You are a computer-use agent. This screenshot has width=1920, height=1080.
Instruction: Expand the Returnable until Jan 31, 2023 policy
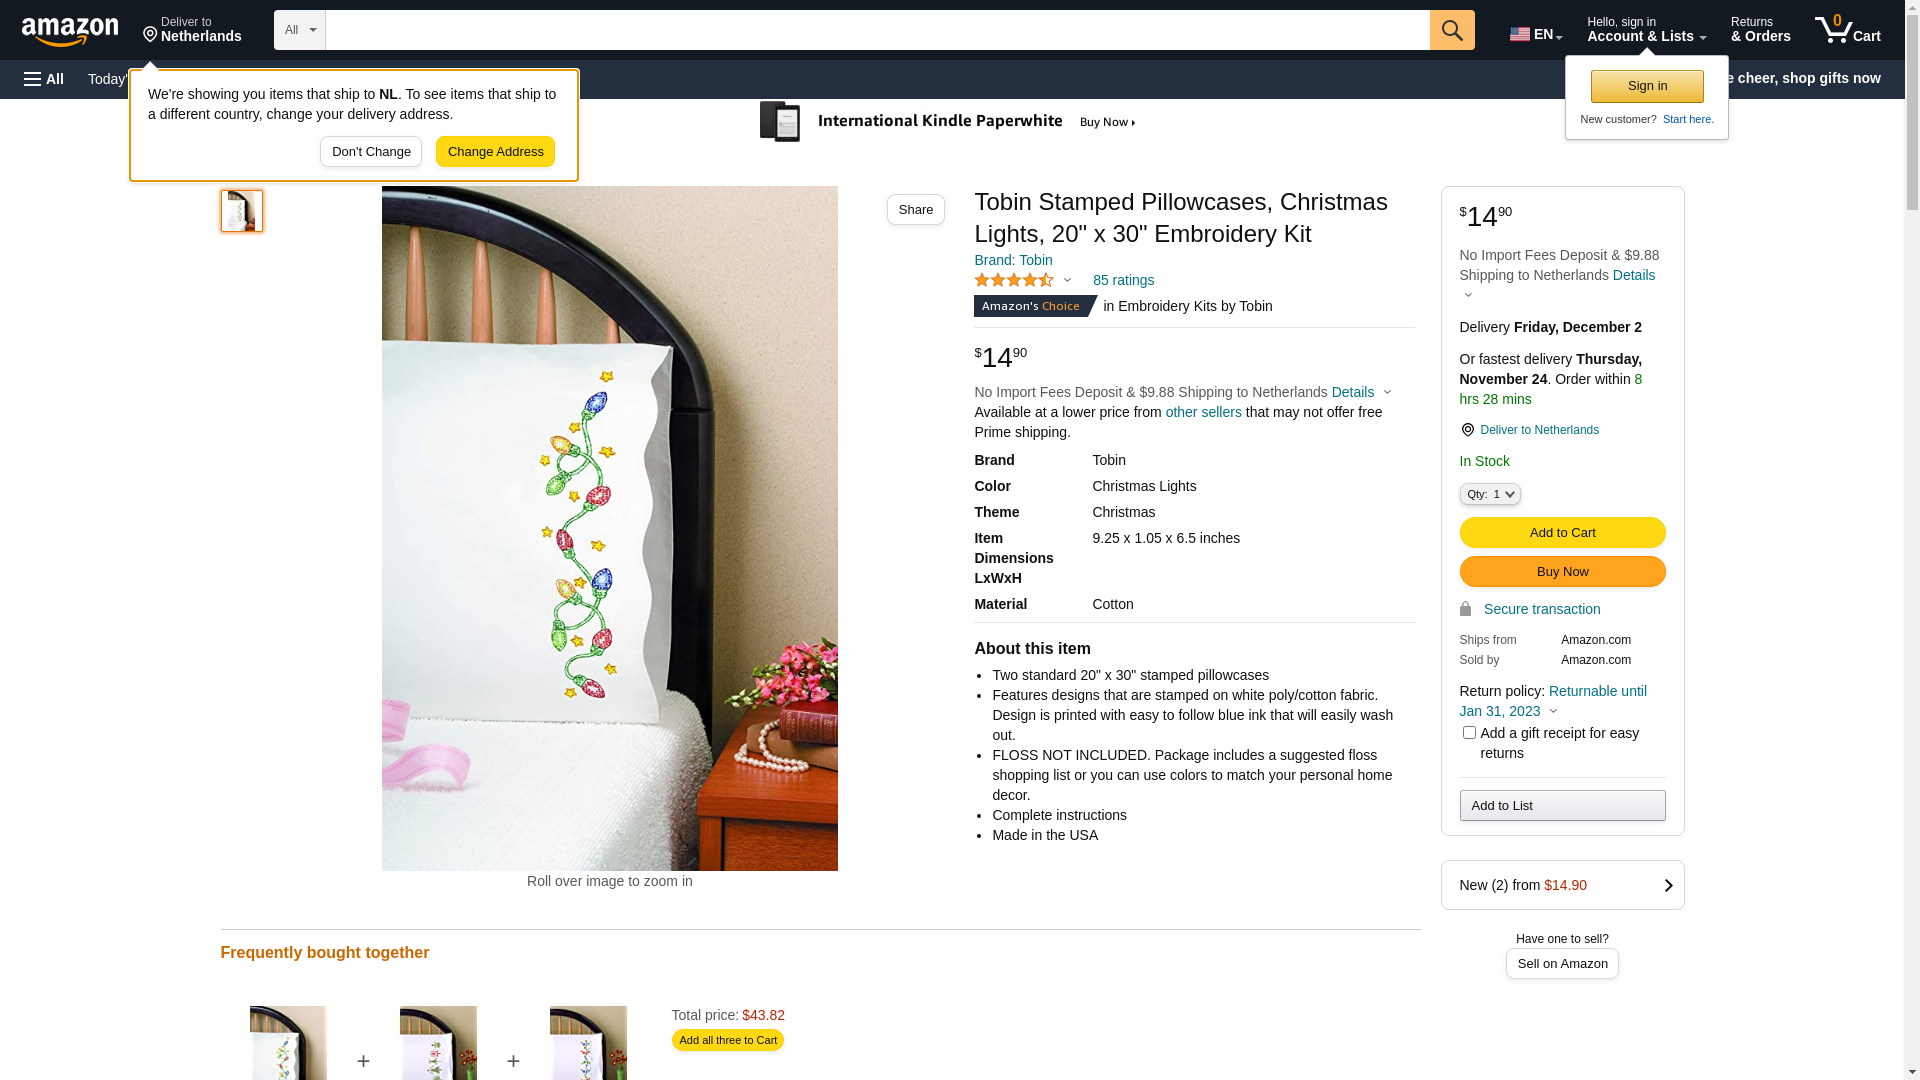[x=1553, y=701]
